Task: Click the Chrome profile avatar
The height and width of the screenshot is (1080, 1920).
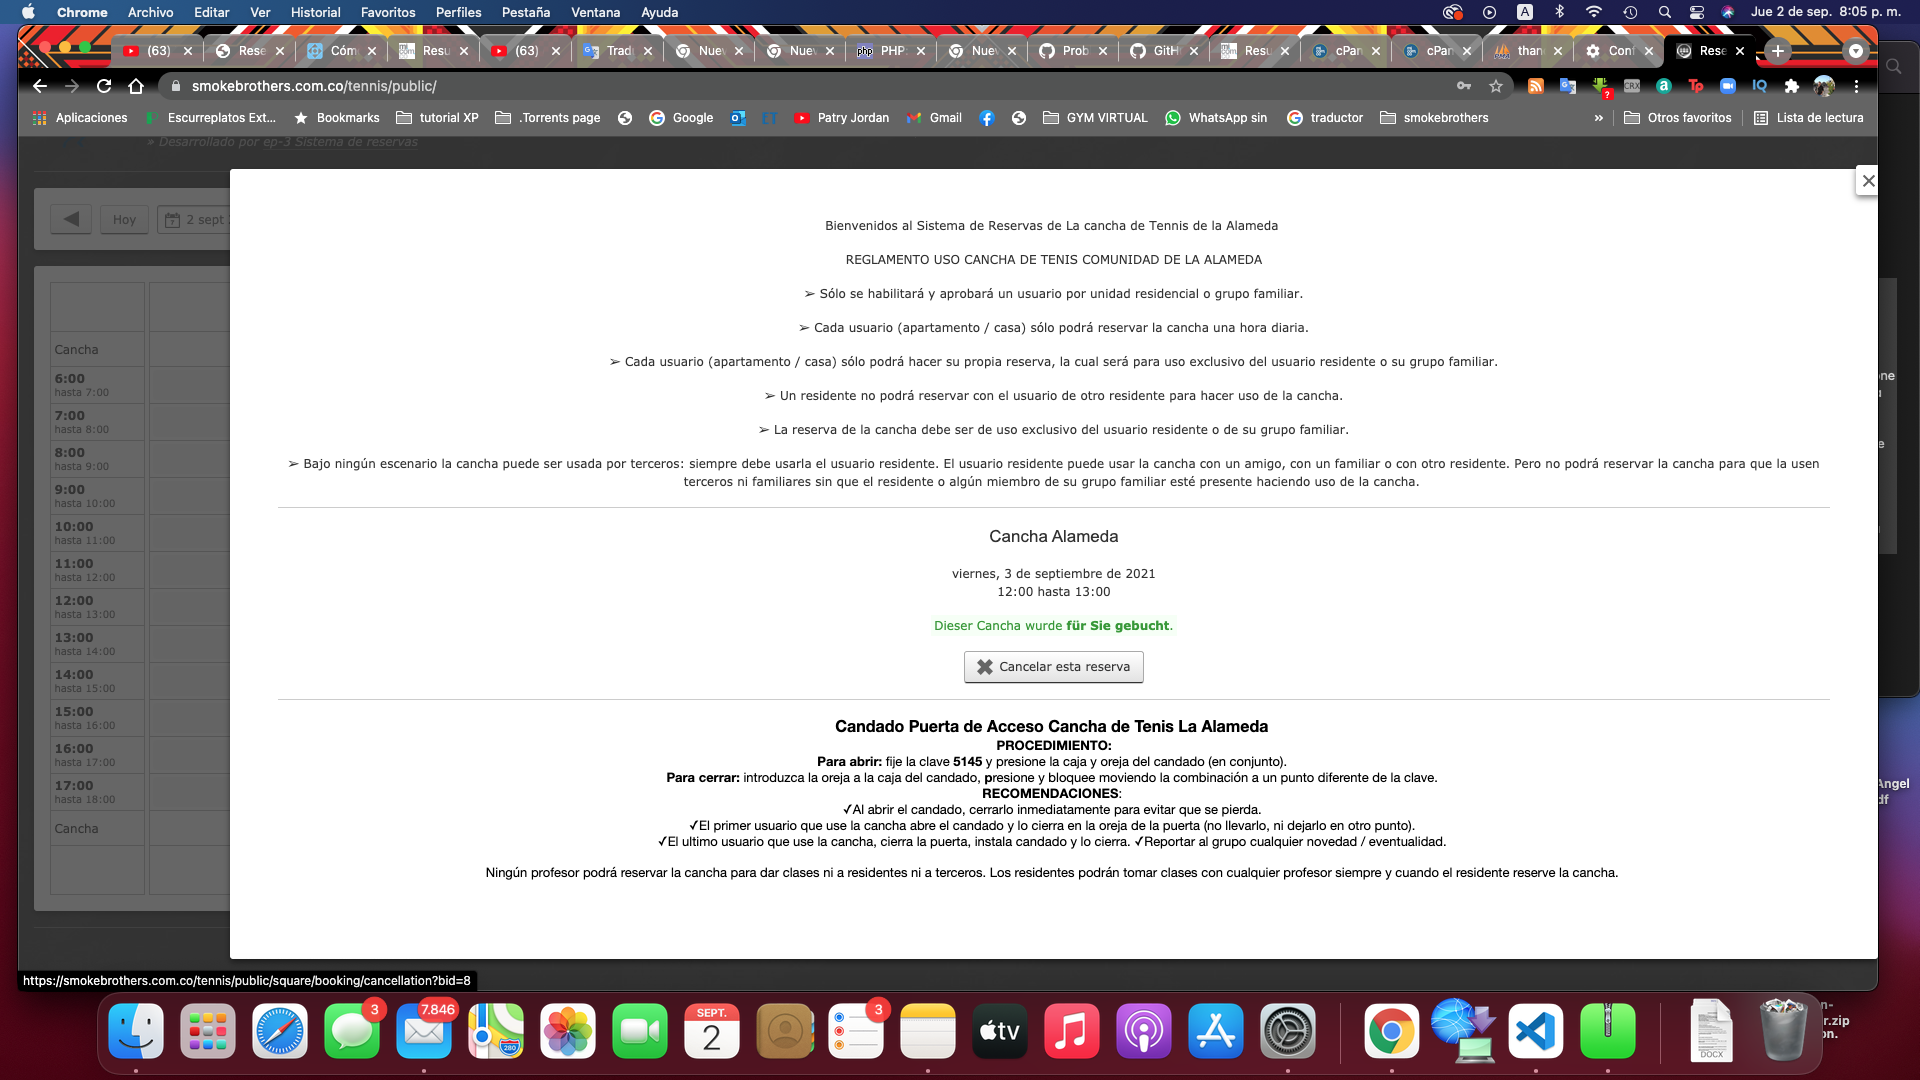Action: [1825, 86]
